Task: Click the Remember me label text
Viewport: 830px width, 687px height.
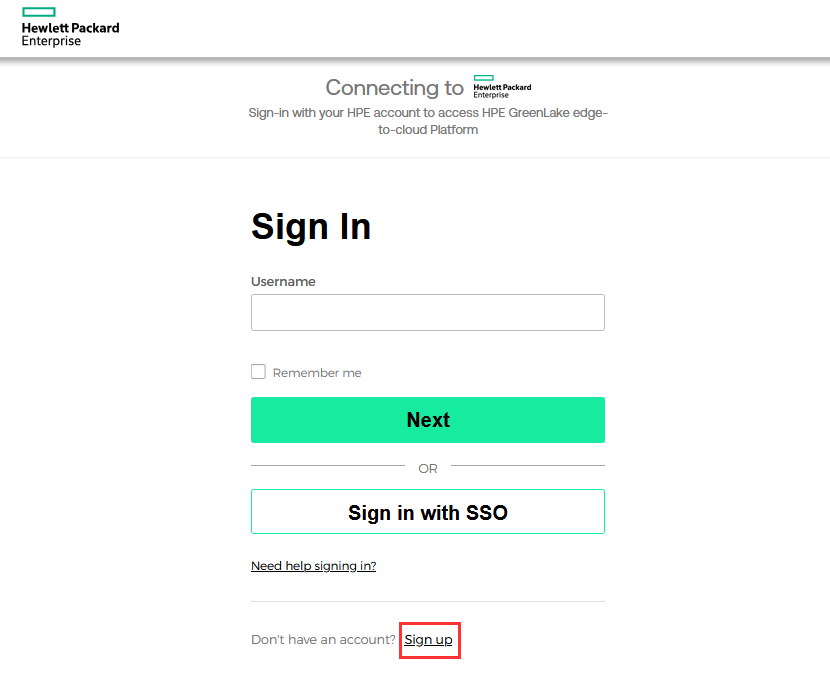Action: tap(317, 373)
